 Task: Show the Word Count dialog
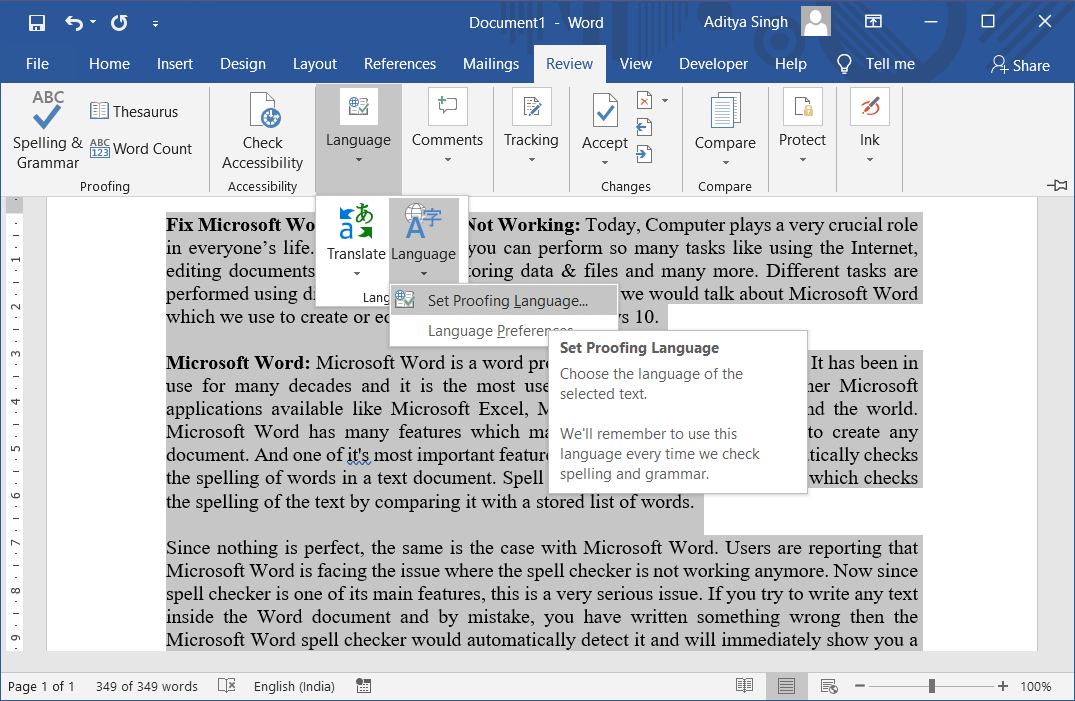pyautogui.click(x=141, y=147)
